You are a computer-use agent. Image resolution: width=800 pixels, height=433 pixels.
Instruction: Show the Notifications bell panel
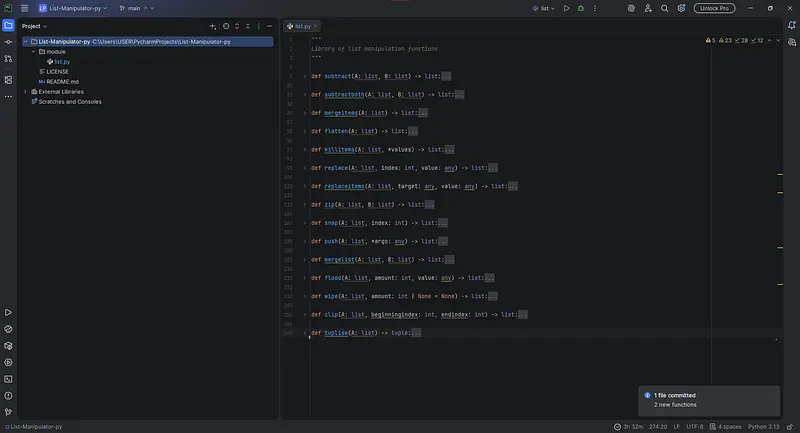click(x=790, y=25)
